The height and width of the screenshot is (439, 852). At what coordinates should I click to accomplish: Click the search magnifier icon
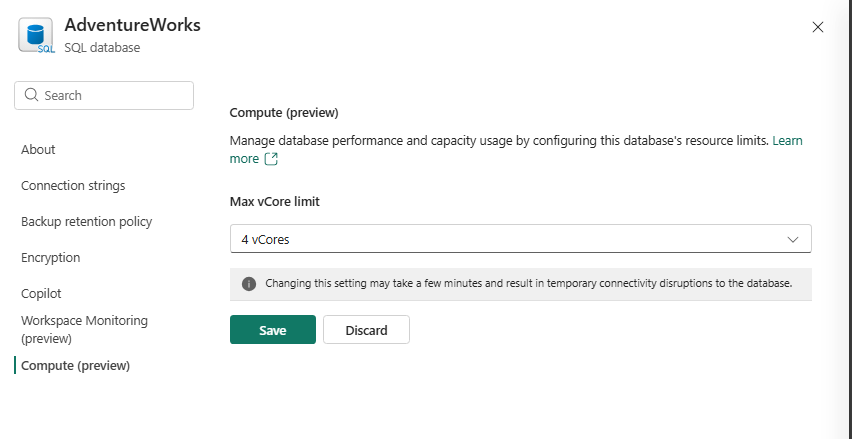point(32,95)
